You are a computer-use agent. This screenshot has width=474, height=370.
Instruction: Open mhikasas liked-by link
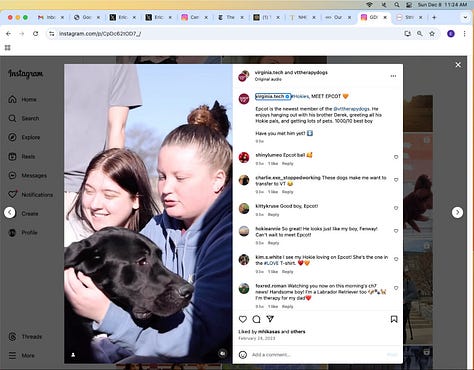click(269, 332)
